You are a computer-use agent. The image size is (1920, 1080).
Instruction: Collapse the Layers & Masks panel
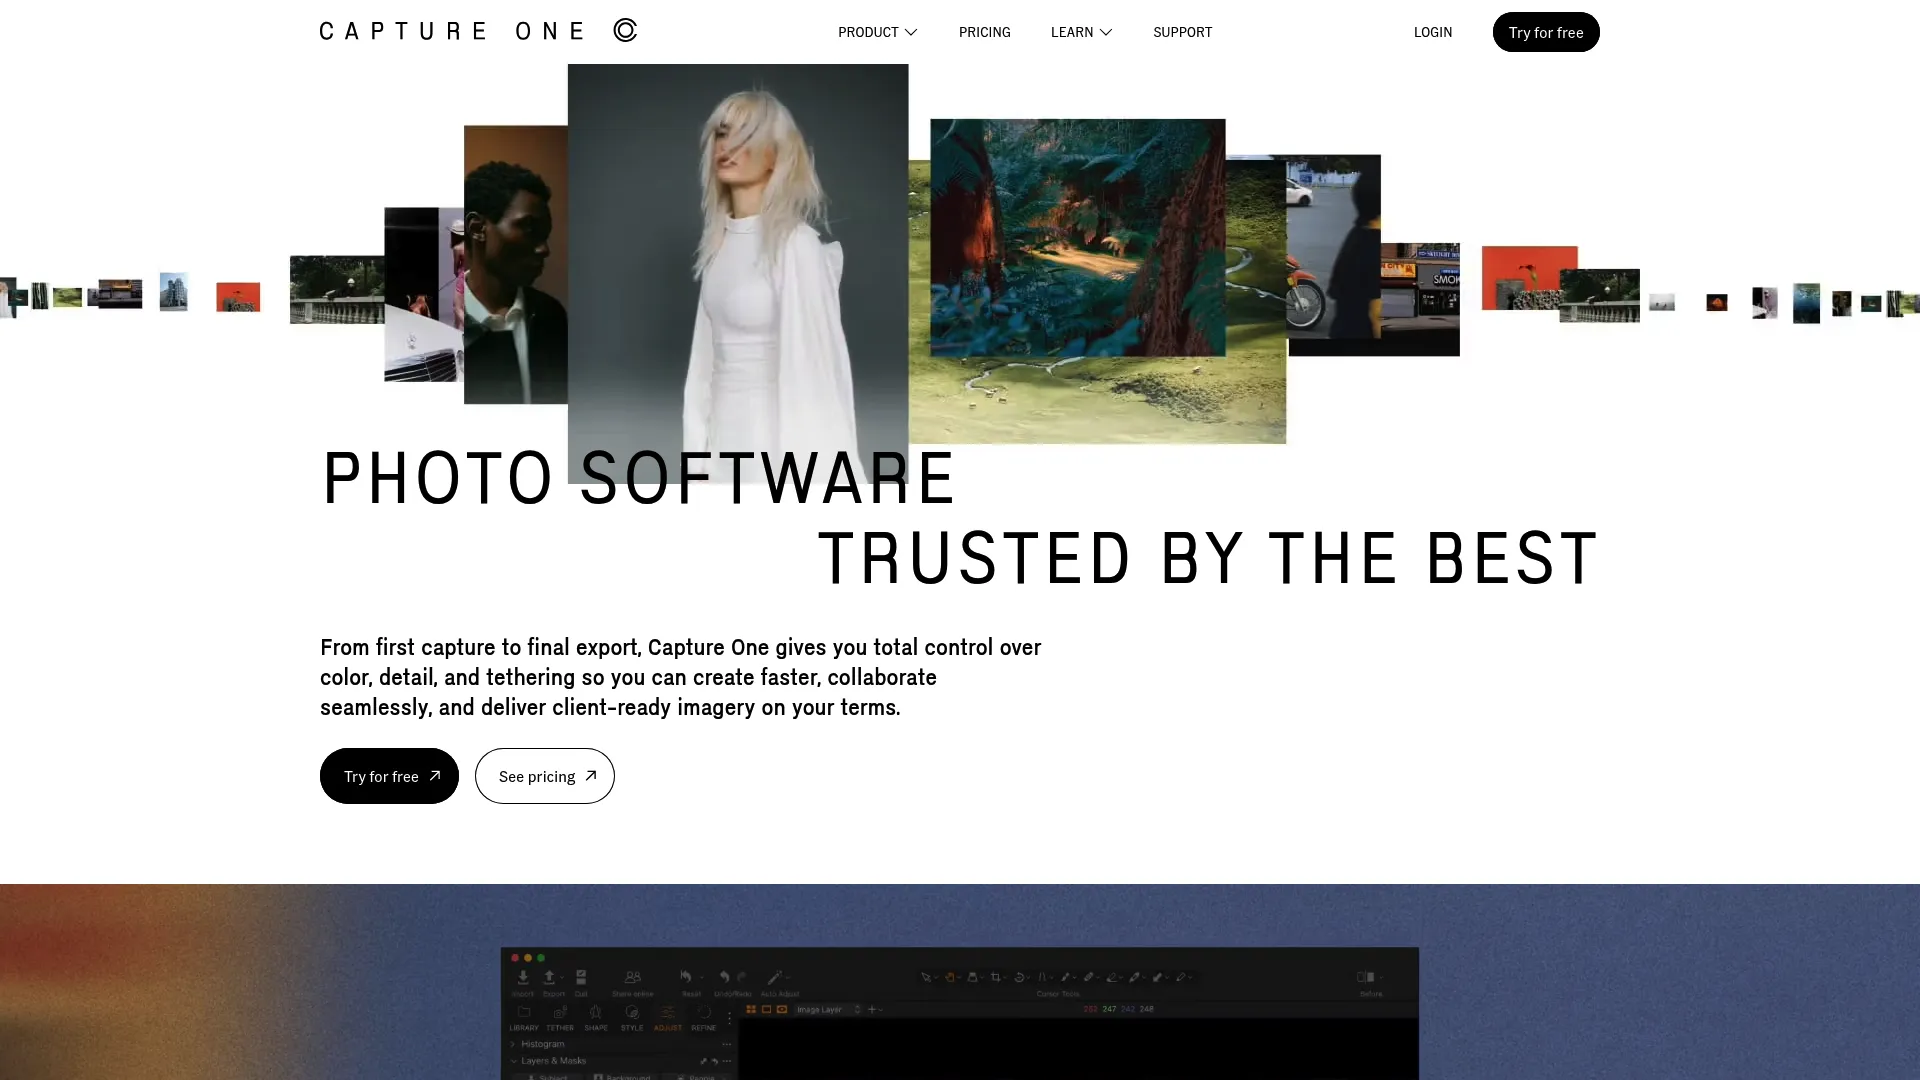514,1061
